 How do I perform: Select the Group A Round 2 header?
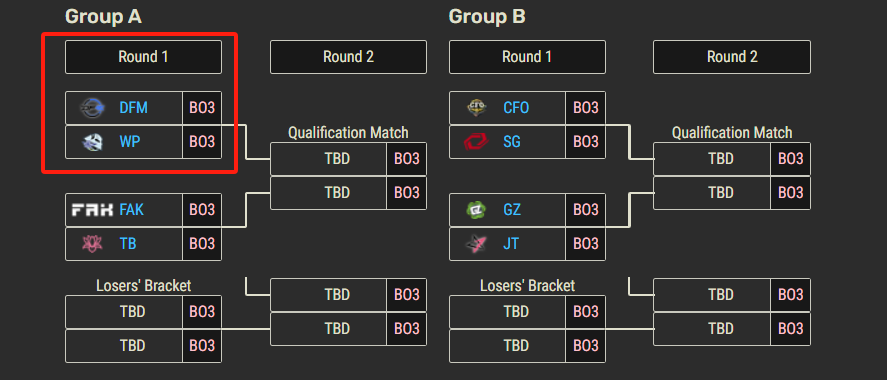(x=348, y=57)
